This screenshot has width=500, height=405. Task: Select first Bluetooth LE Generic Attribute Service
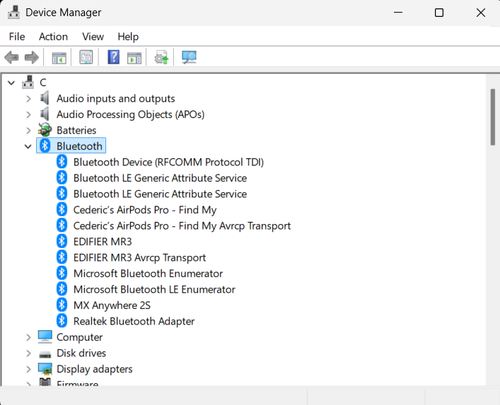[160, 178]
